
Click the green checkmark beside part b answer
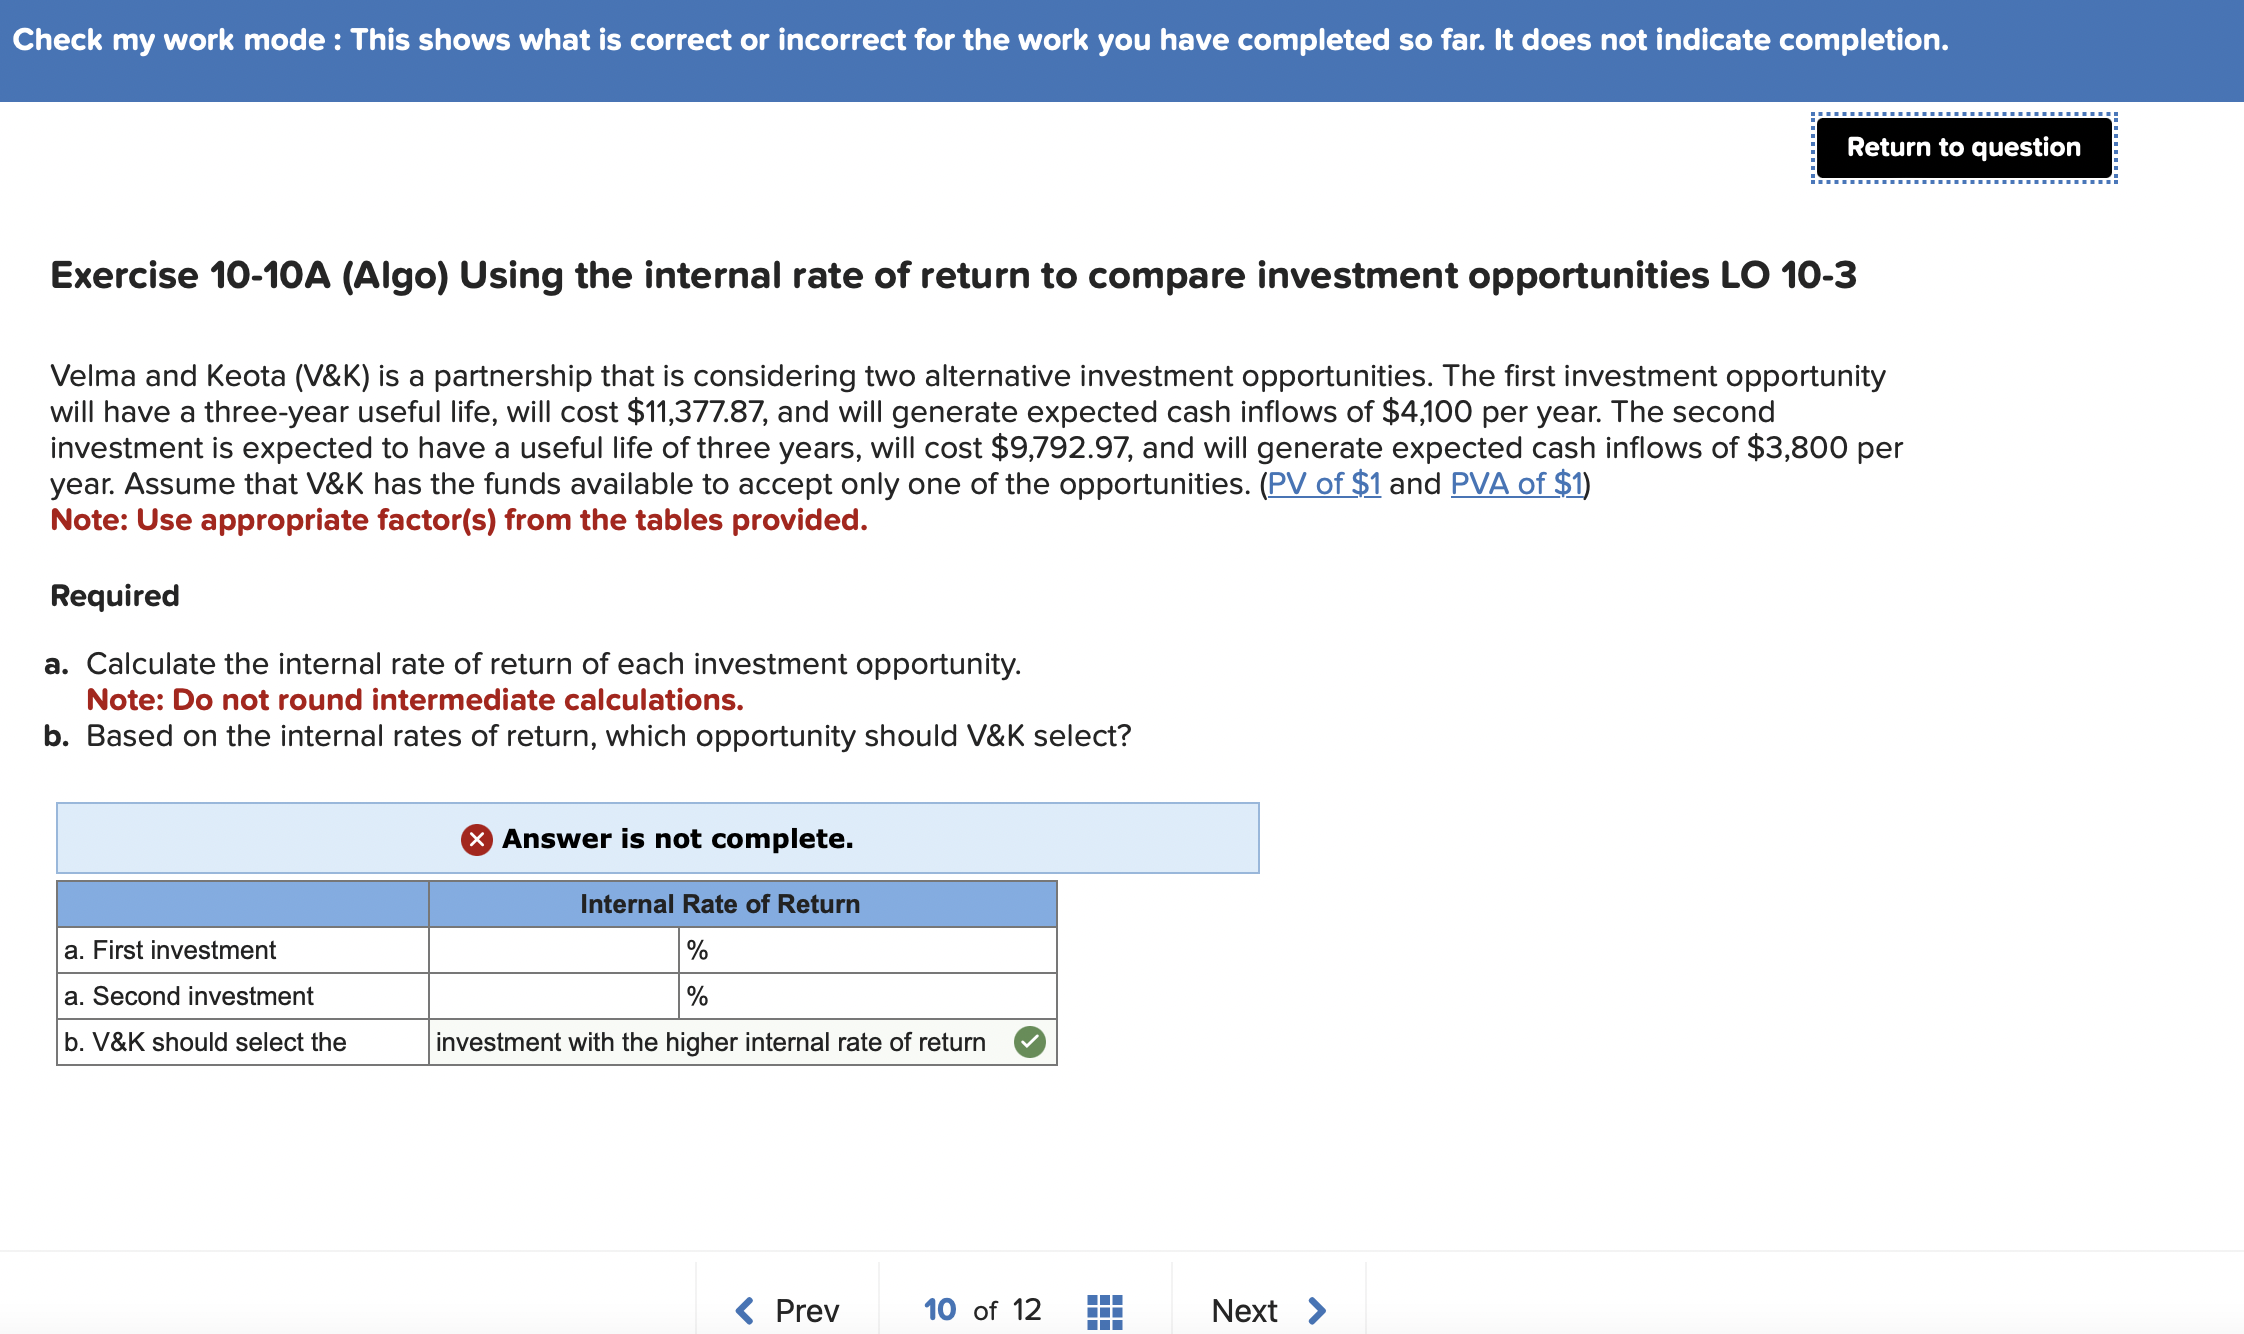[1030, 1042]
